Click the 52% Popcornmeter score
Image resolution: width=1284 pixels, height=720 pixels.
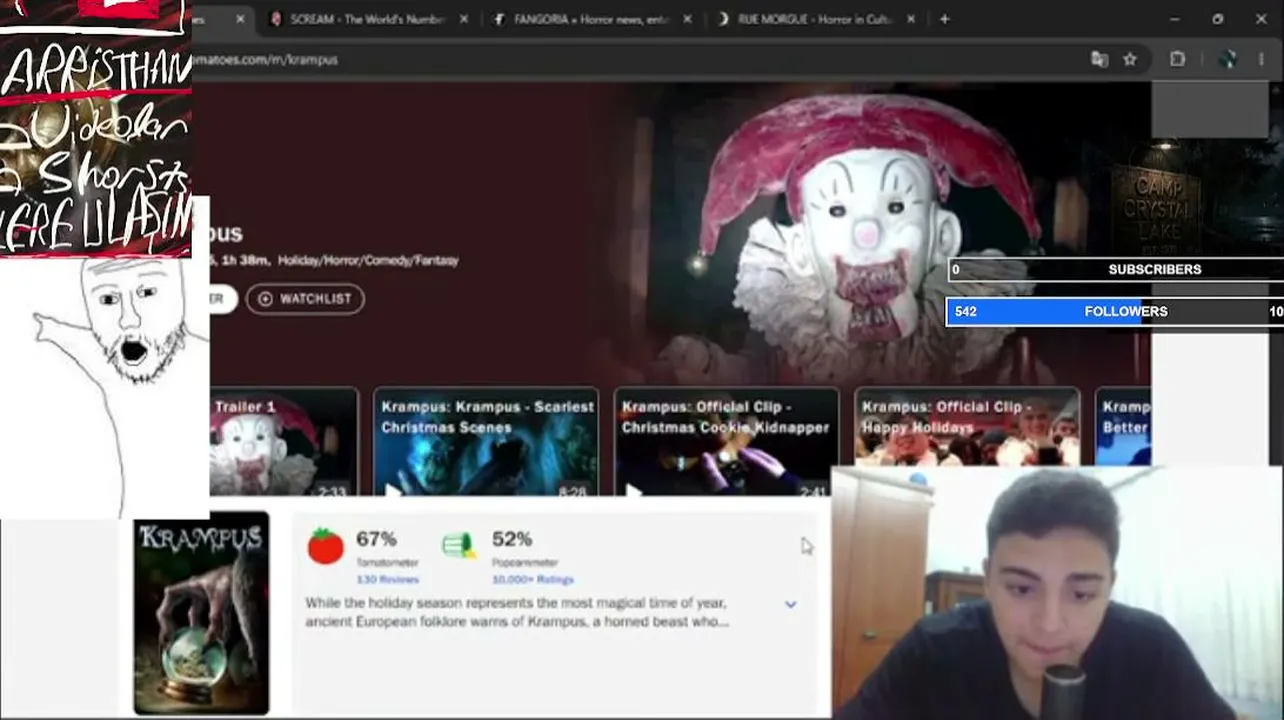coord(512,539)
